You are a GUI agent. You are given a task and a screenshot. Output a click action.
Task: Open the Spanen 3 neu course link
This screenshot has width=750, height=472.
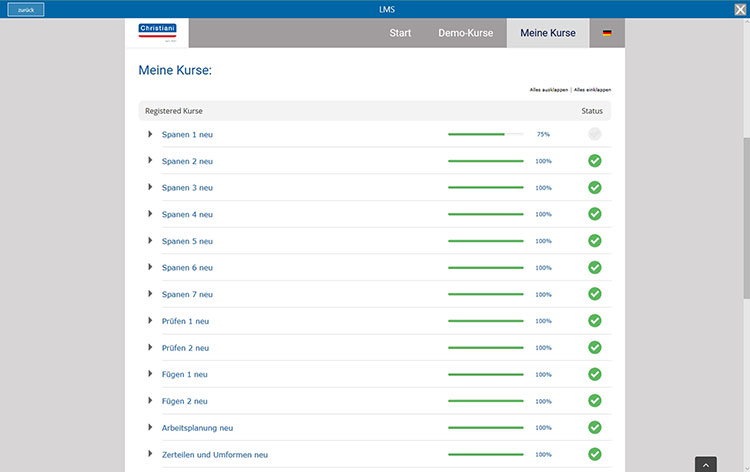187,188
